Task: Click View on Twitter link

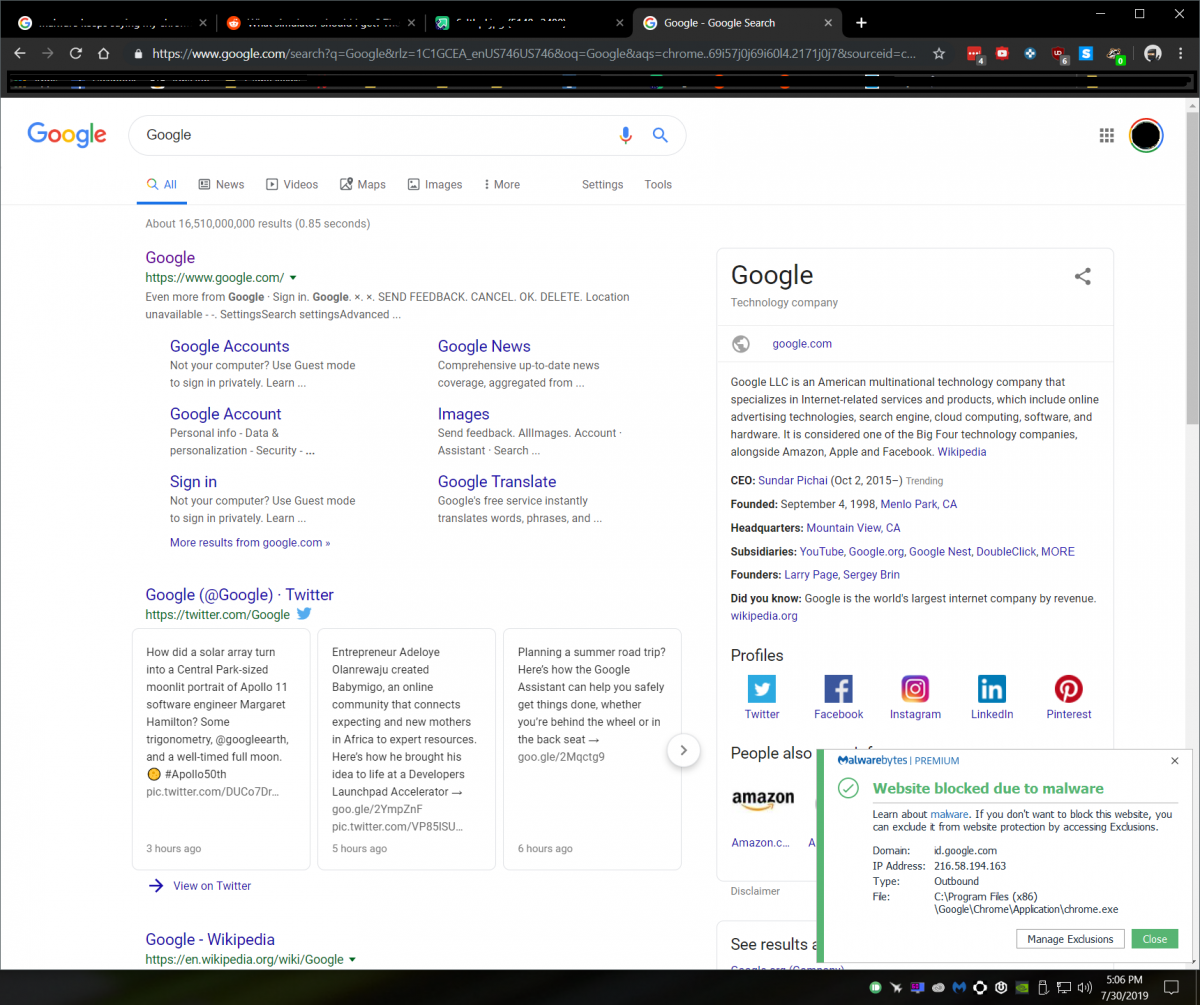Action: 212,885
